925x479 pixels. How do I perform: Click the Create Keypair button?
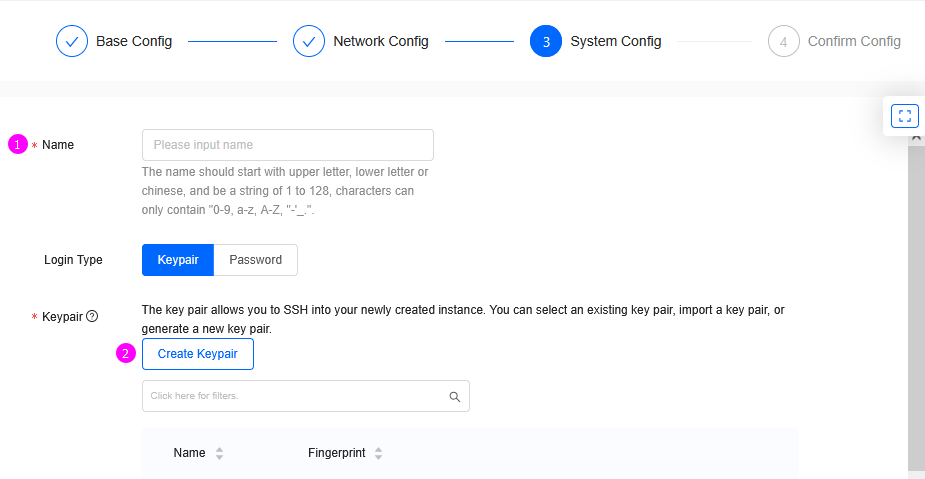point(198,354)
